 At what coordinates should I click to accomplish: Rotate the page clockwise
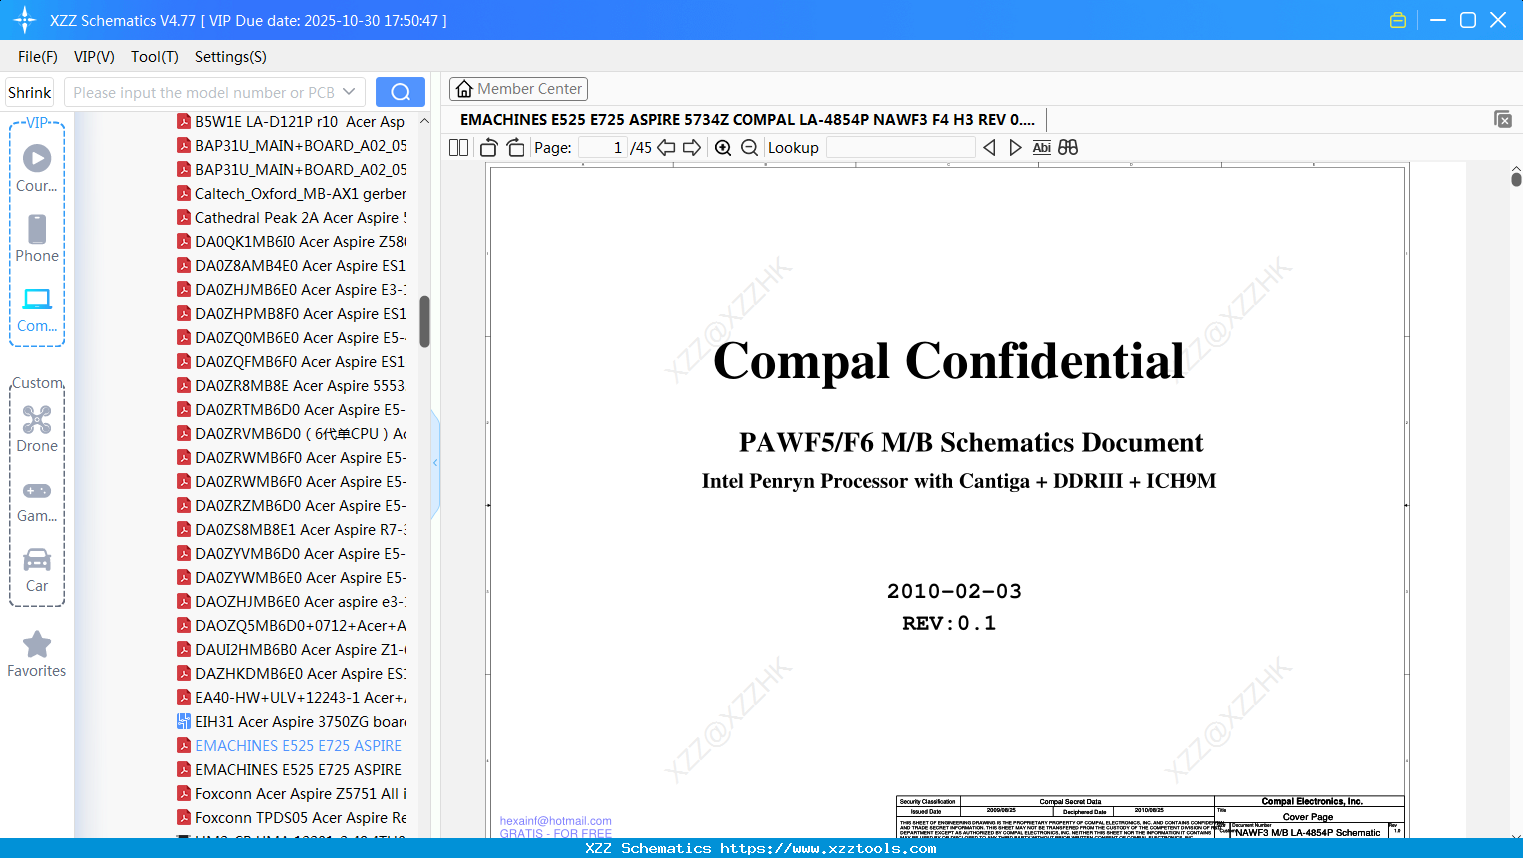[x=516, y=148]
